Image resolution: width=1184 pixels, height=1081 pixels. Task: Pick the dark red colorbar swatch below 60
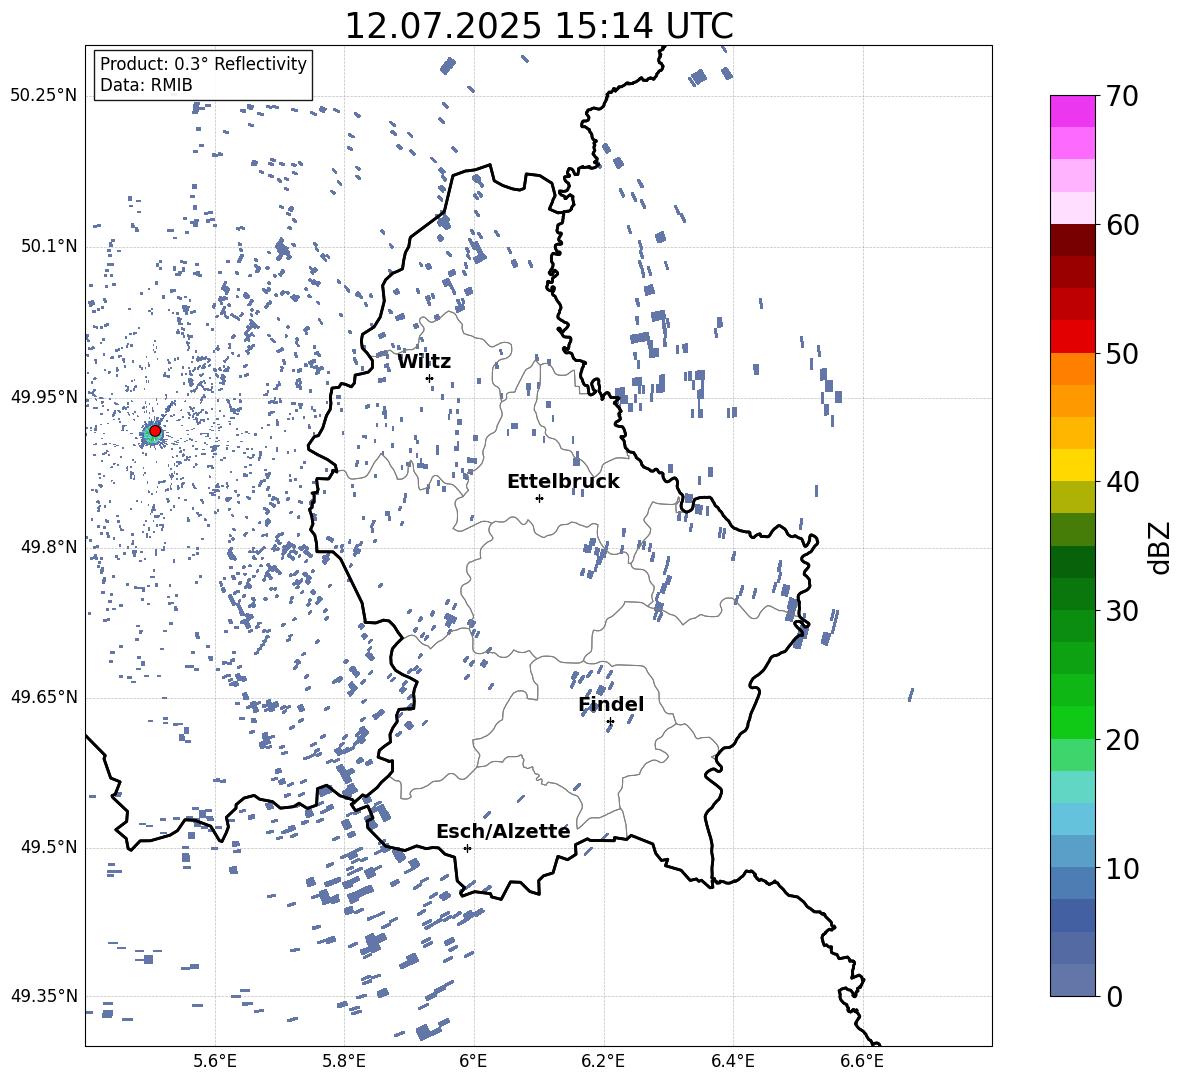(1073, 240)
